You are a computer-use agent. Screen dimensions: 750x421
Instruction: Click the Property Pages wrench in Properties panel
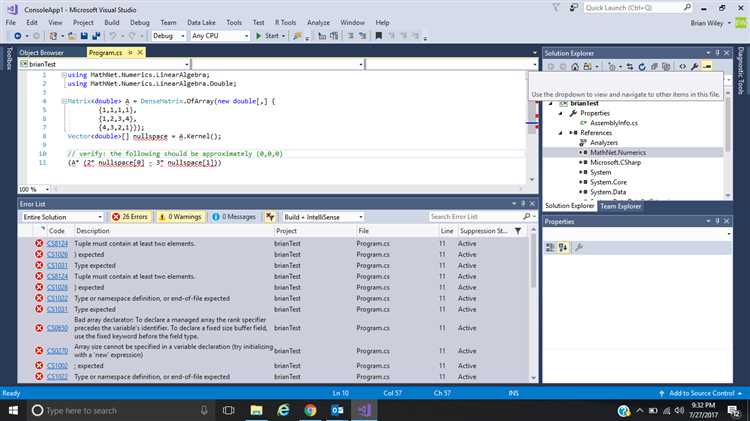579,247
